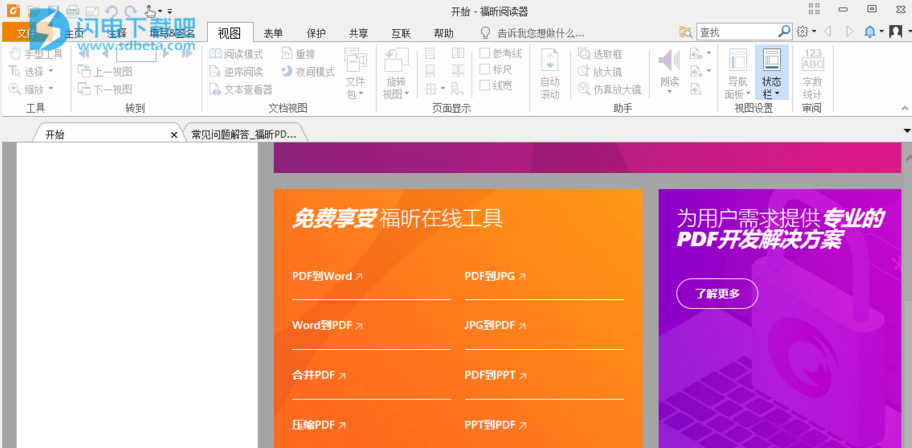Select single page layout icon in 页面显示
Screen dimensions: 912x448
coord(430,54)
